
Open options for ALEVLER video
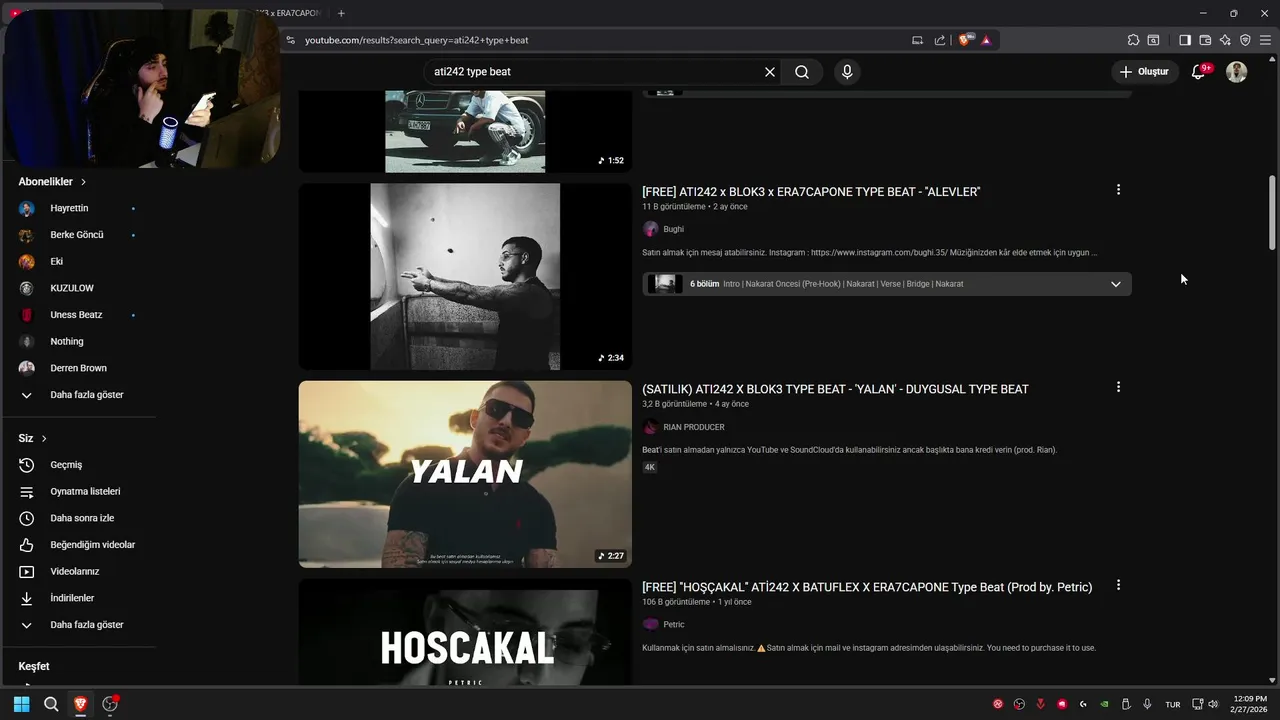click(x=1118, y=190)
